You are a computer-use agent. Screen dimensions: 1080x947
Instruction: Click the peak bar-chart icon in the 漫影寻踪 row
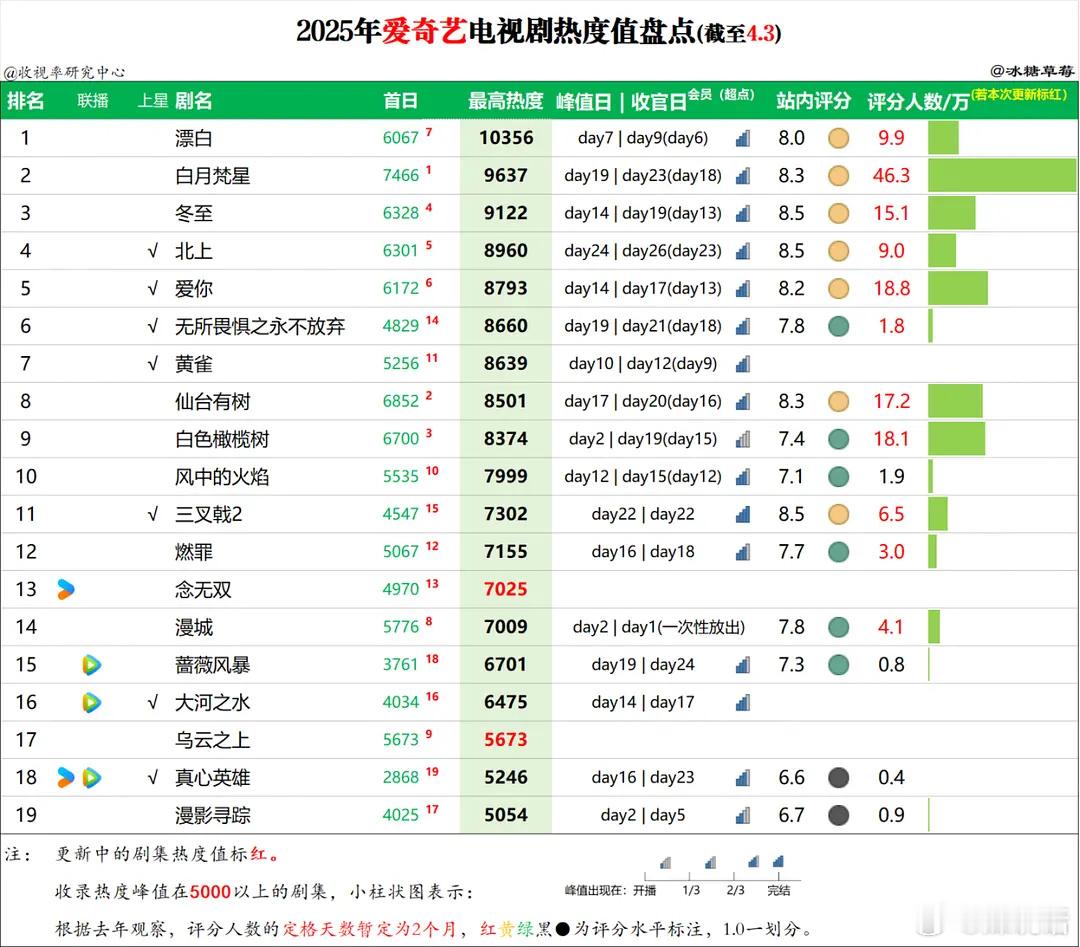(742, 815)
